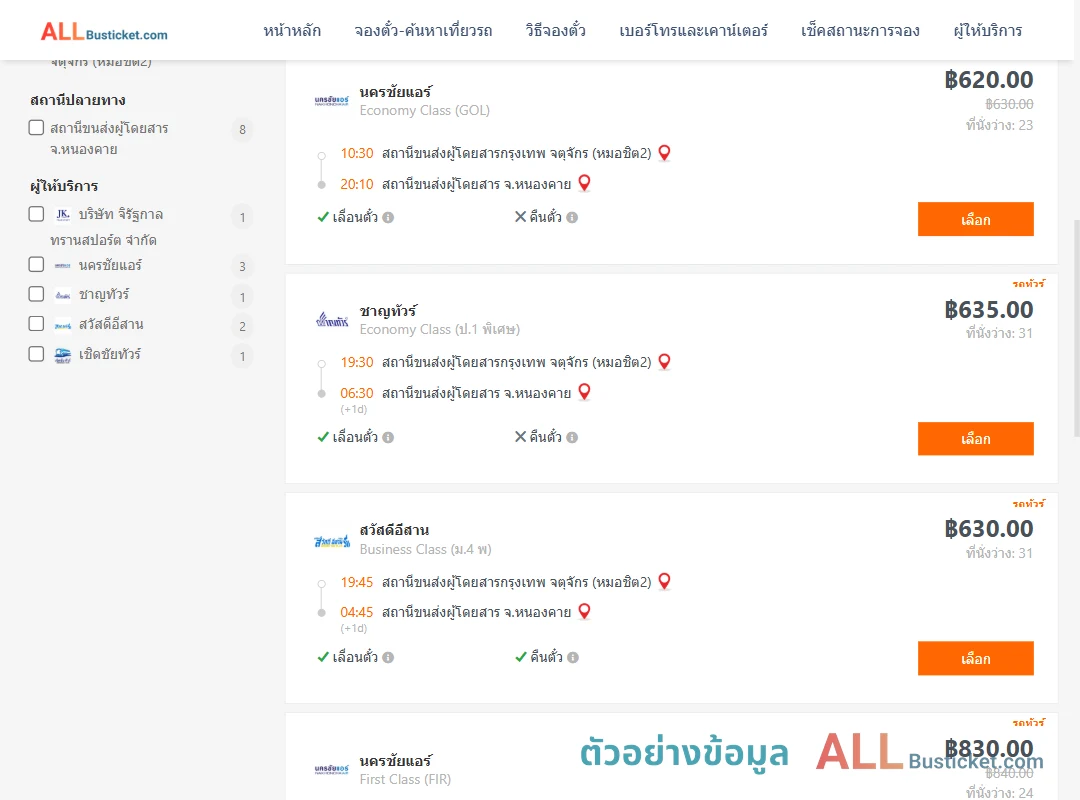Viewport: 1080px width, 800px height.
Task: Click the ผู้ให้บริการ filter heading in the sidebar
Action: point(64,186)
